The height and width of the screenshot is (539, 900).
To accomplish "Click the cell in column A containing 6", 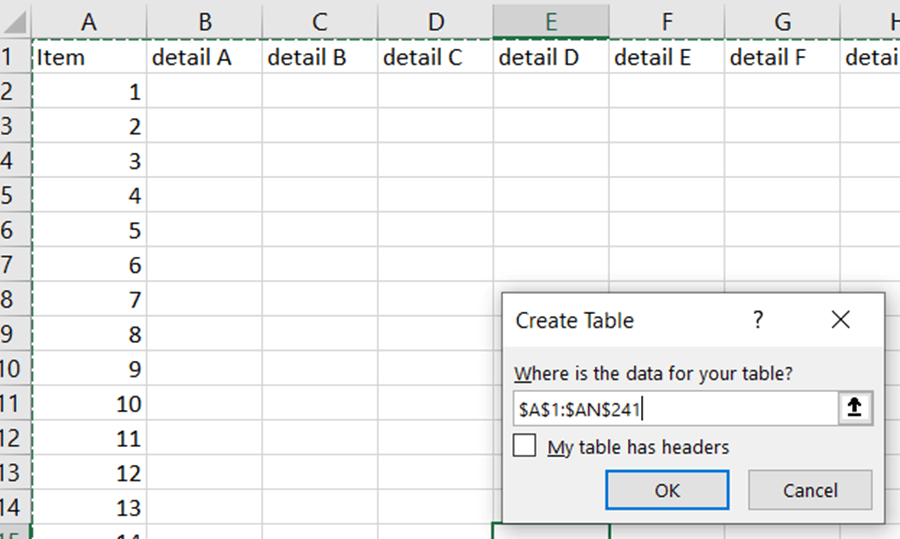I will [x=90, y=264].
